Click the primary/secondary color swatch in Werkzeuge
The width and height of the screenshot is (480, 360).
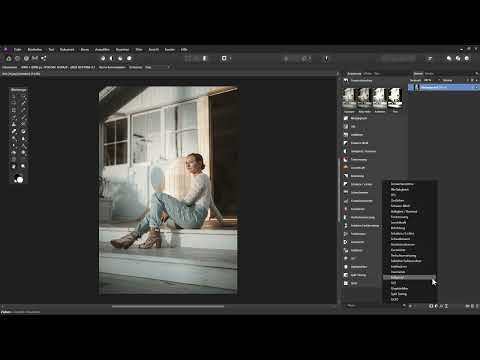point(19,179)
